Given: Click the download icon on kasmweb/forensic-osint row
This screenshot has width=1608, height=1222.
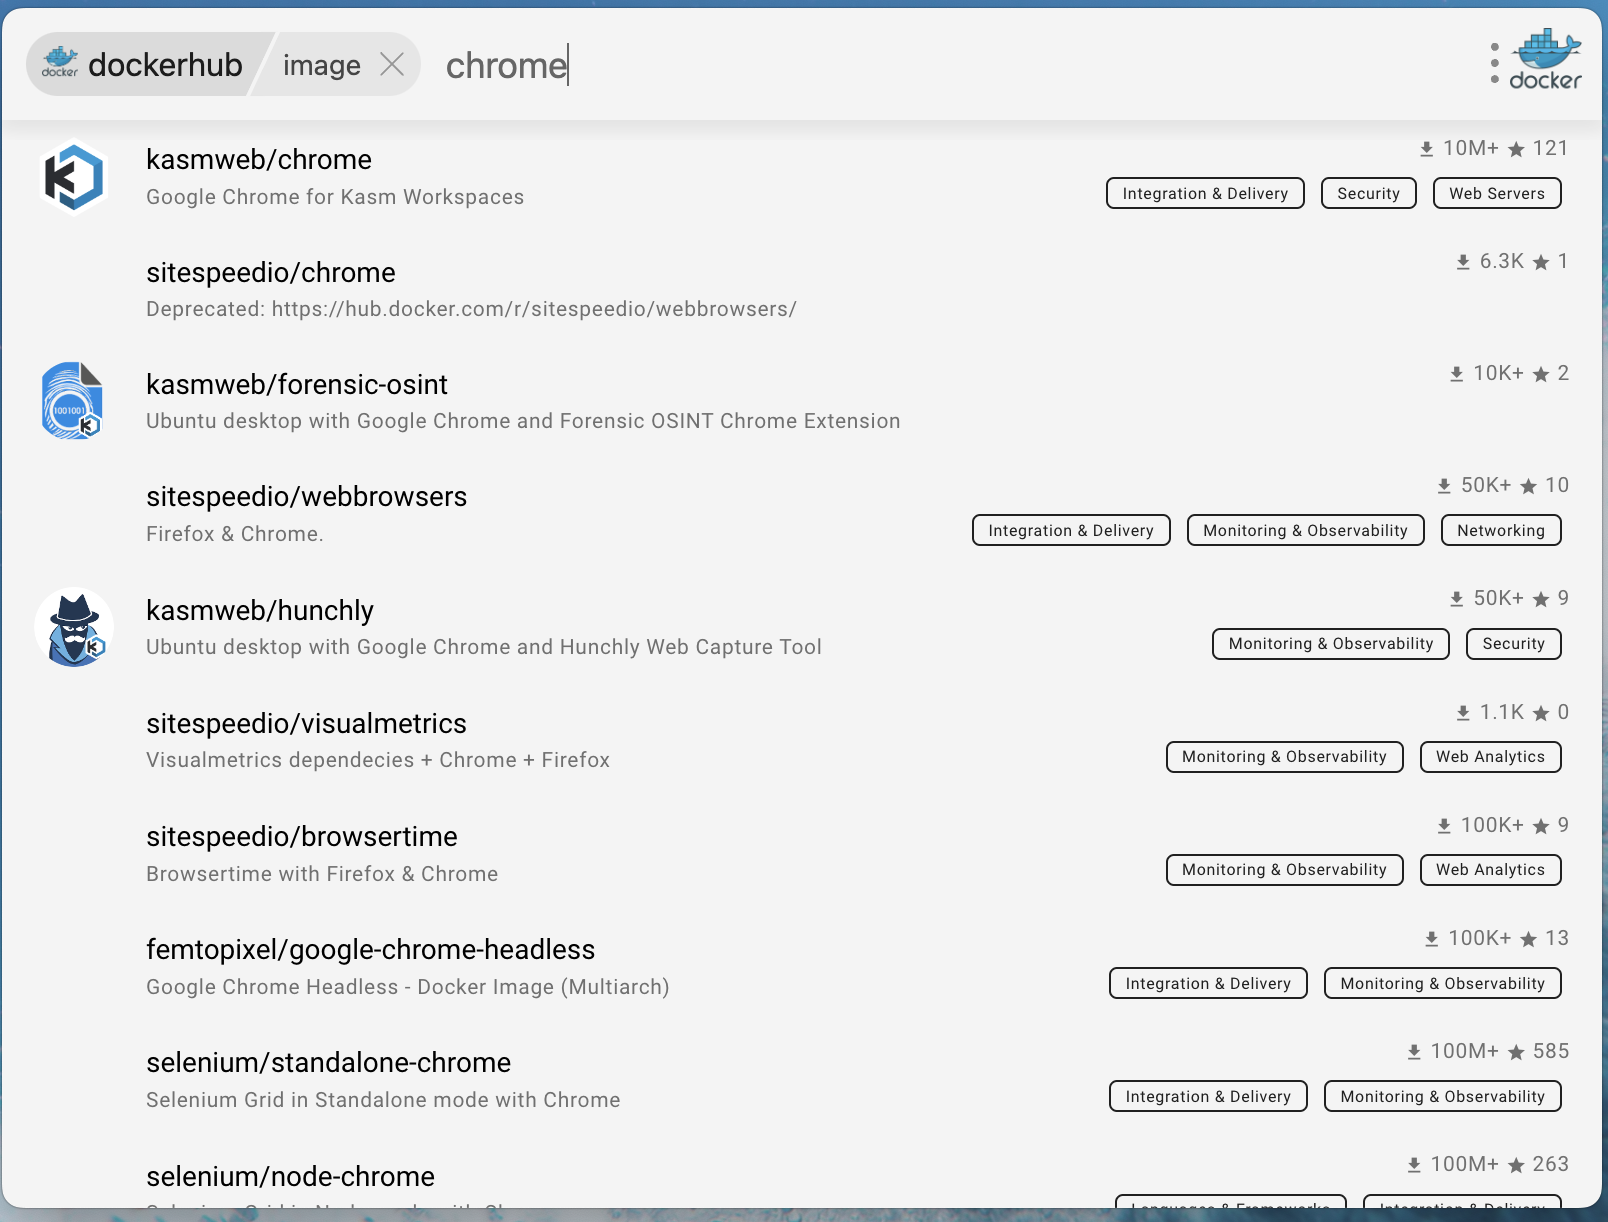Looking at the screenshot, I should 1457,374.
